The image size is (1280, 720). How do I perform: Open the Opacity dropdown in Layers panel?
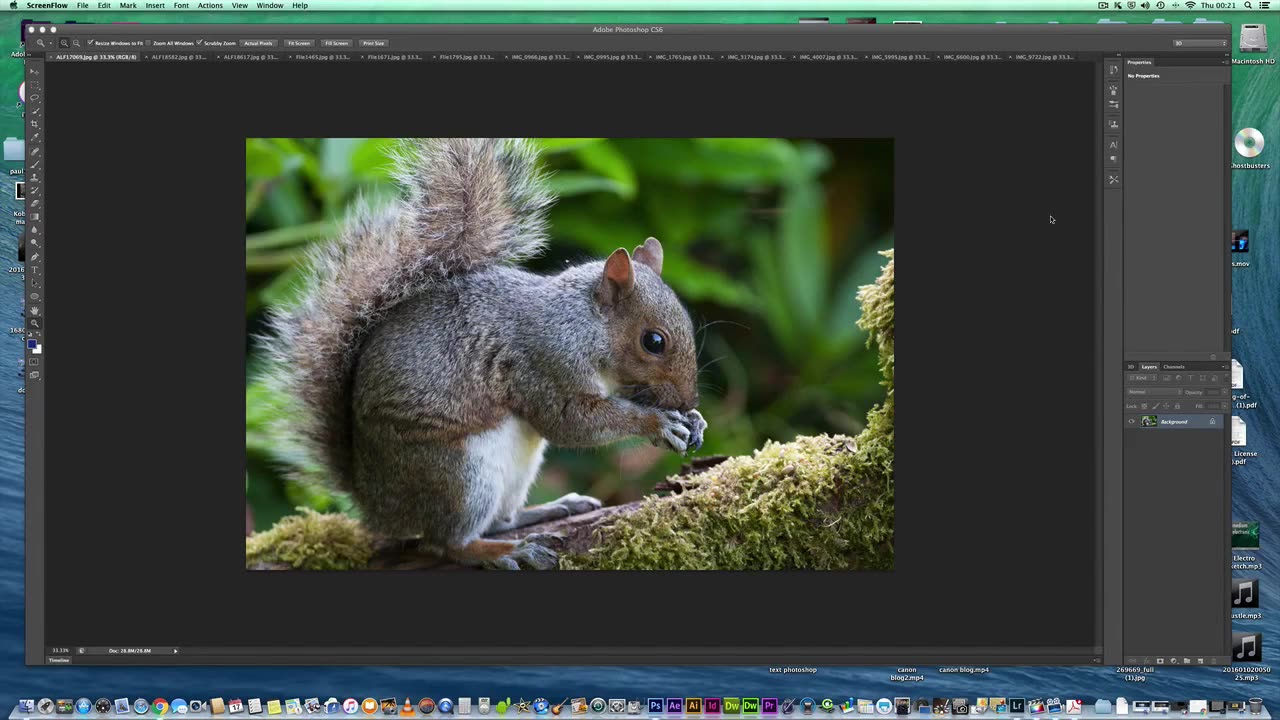point(1225,392)
